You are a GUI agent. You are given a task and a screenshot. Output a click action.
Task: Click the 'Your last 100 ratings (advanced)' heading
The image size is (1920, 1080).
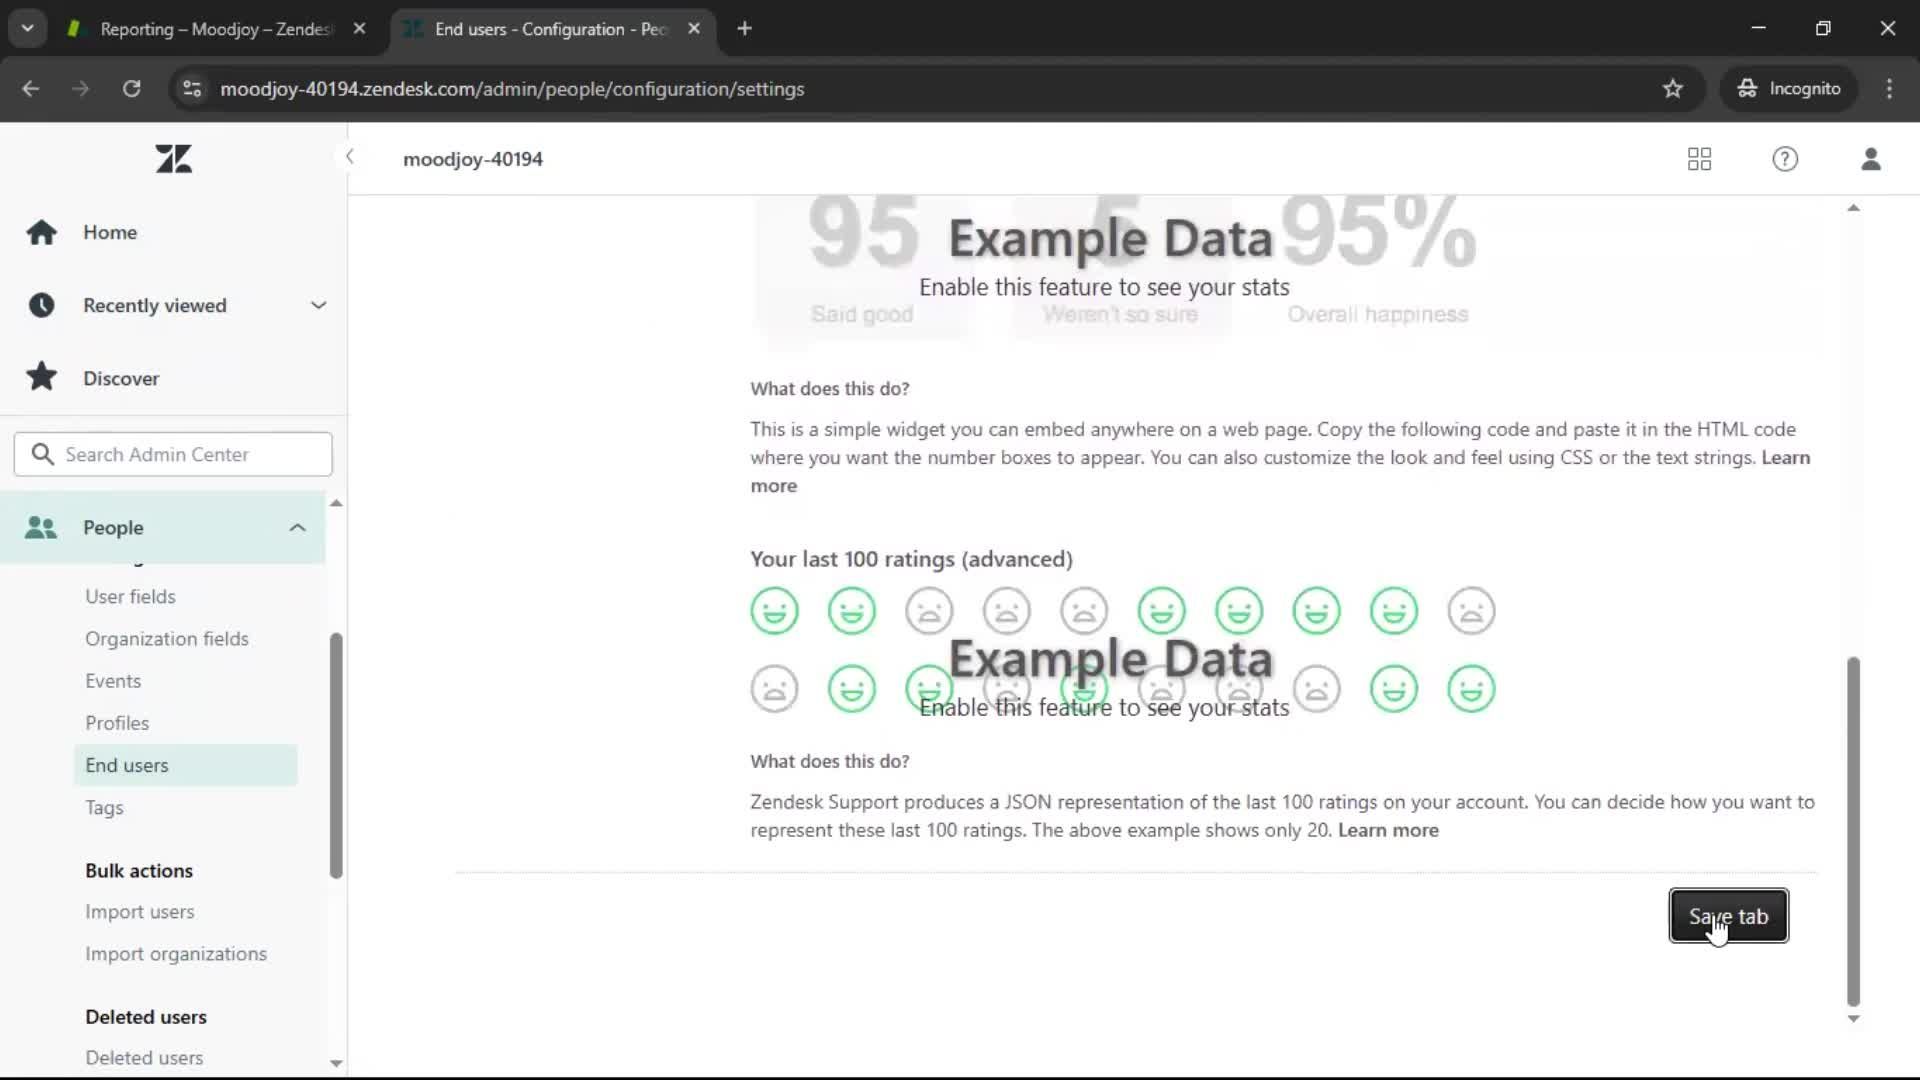[x=911, y=559]
